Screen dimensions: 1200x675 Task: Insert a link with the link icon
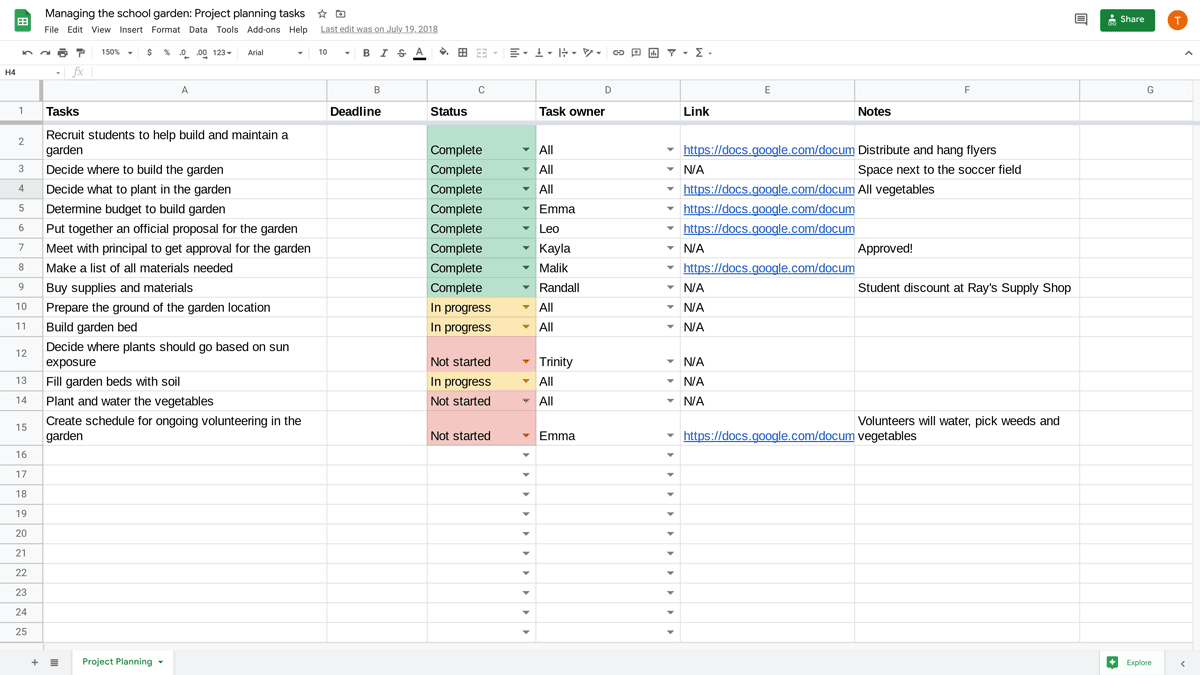click(x=618, y=53)
